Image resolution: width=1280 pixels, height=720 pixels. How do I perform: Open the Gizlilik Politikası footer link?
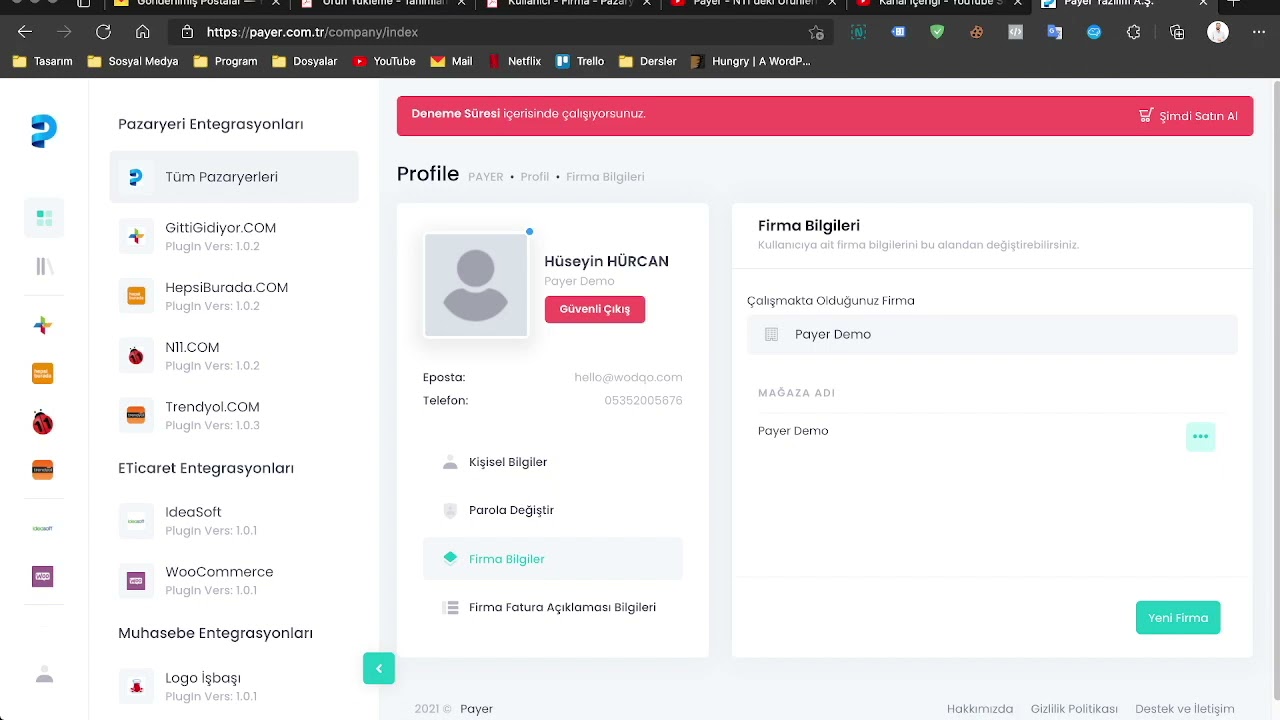1074,709
